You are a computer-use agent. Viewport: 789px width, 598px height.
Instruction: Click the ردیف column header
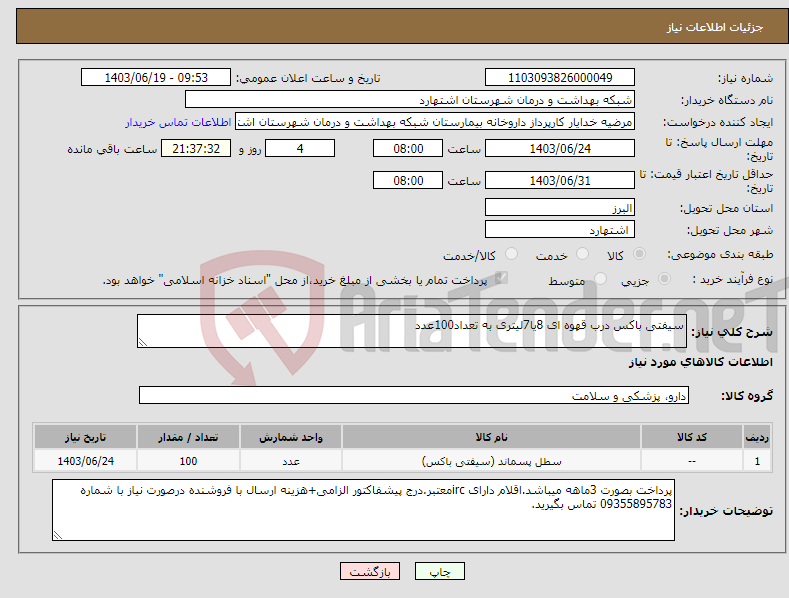(757, 437)
